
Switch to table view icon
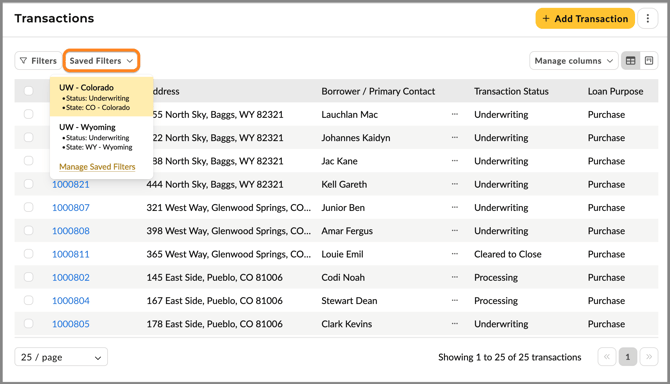631,61
